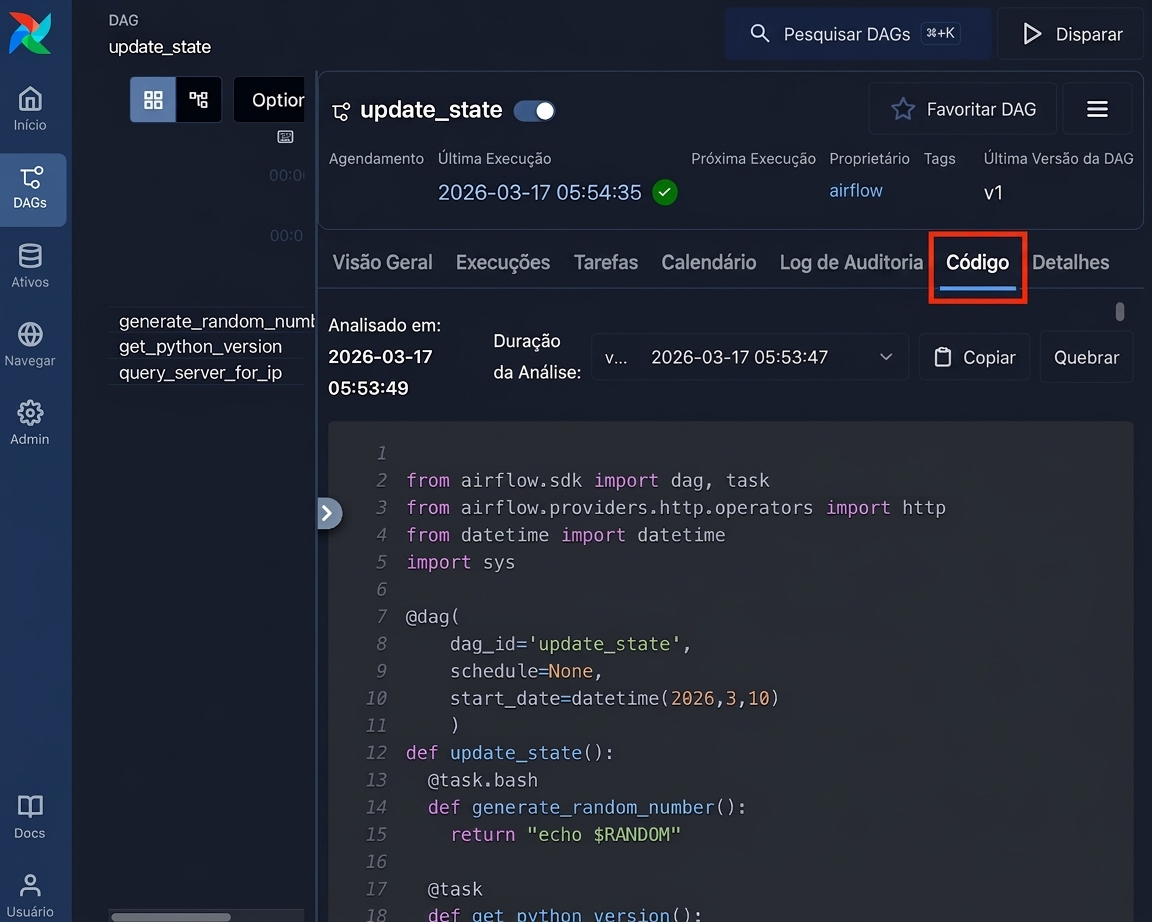Copy the code with the Copiar button
1152x922 pixels.
(x=974, y=357)
